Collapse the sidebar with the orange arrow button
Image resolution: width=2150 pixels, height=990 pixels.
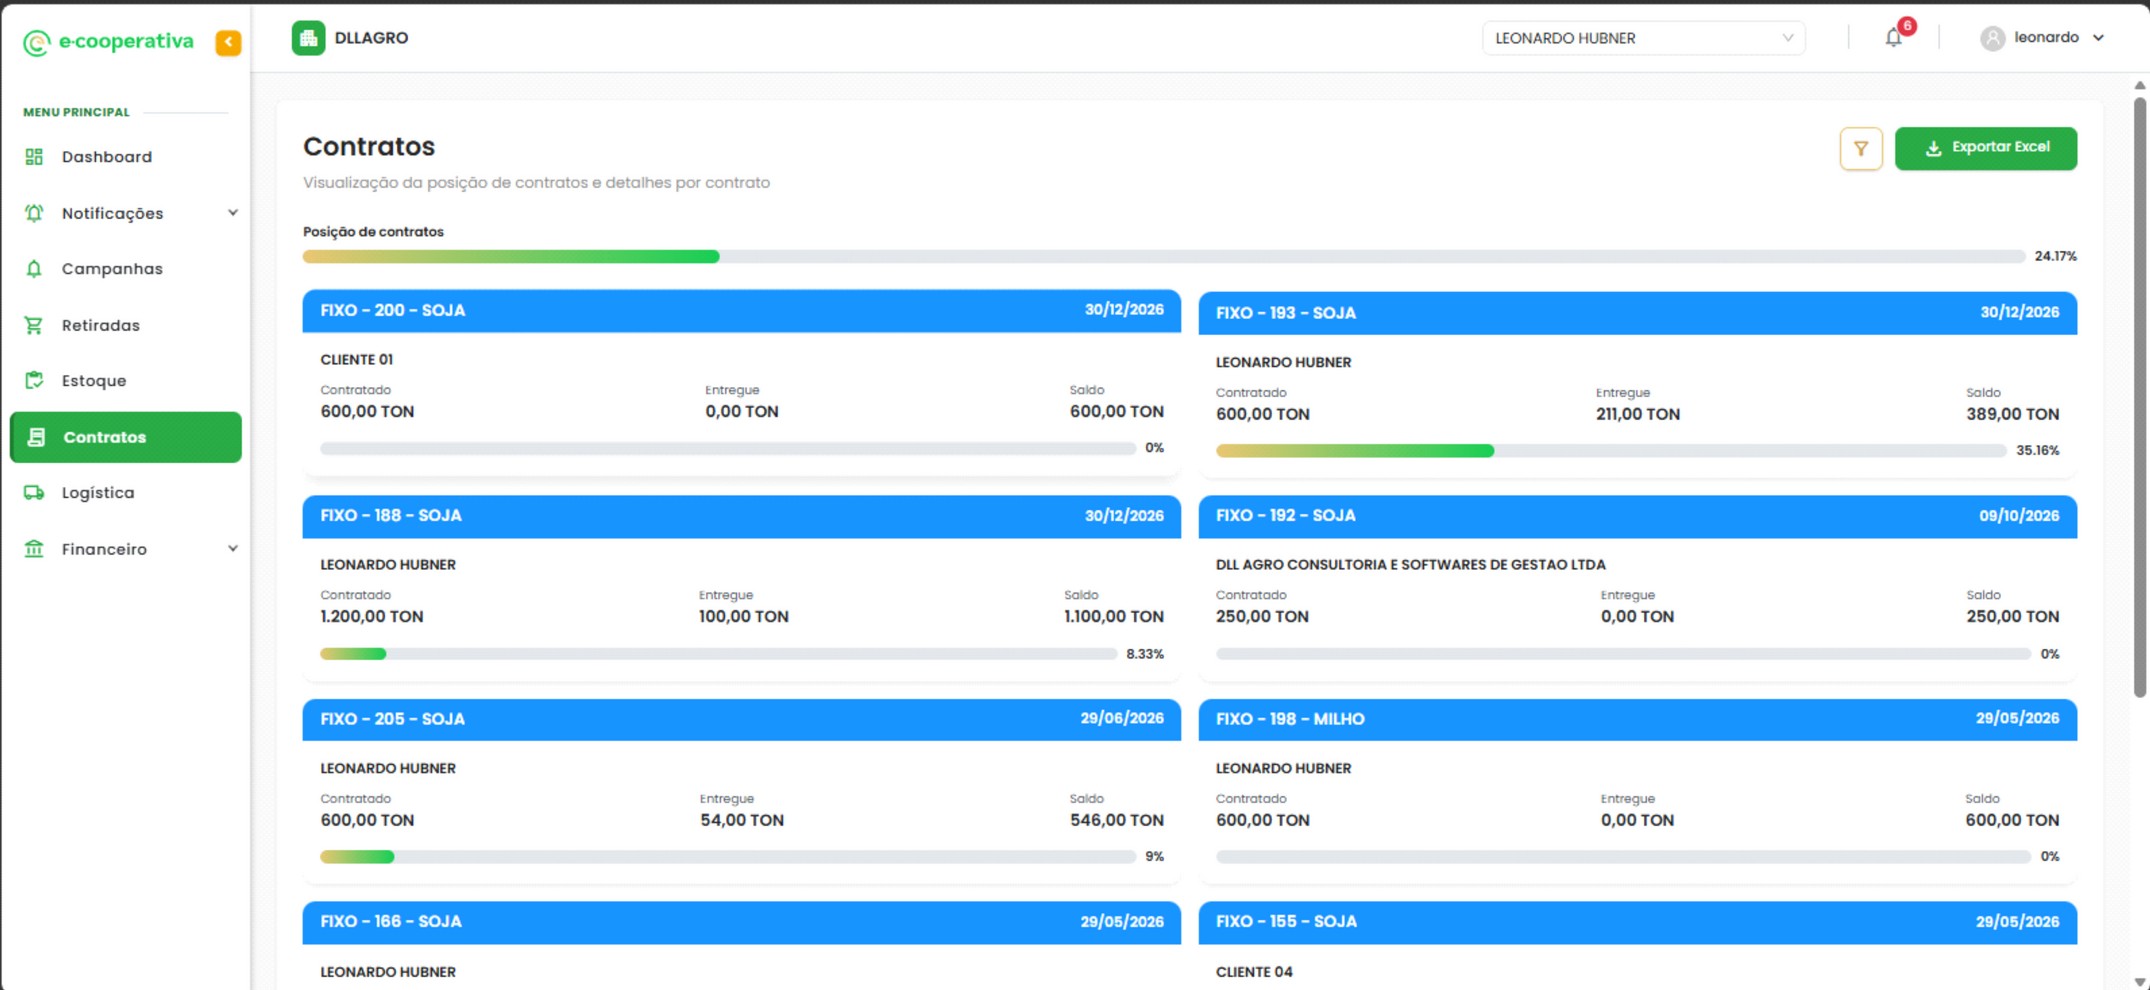click(x=228, y=42)
